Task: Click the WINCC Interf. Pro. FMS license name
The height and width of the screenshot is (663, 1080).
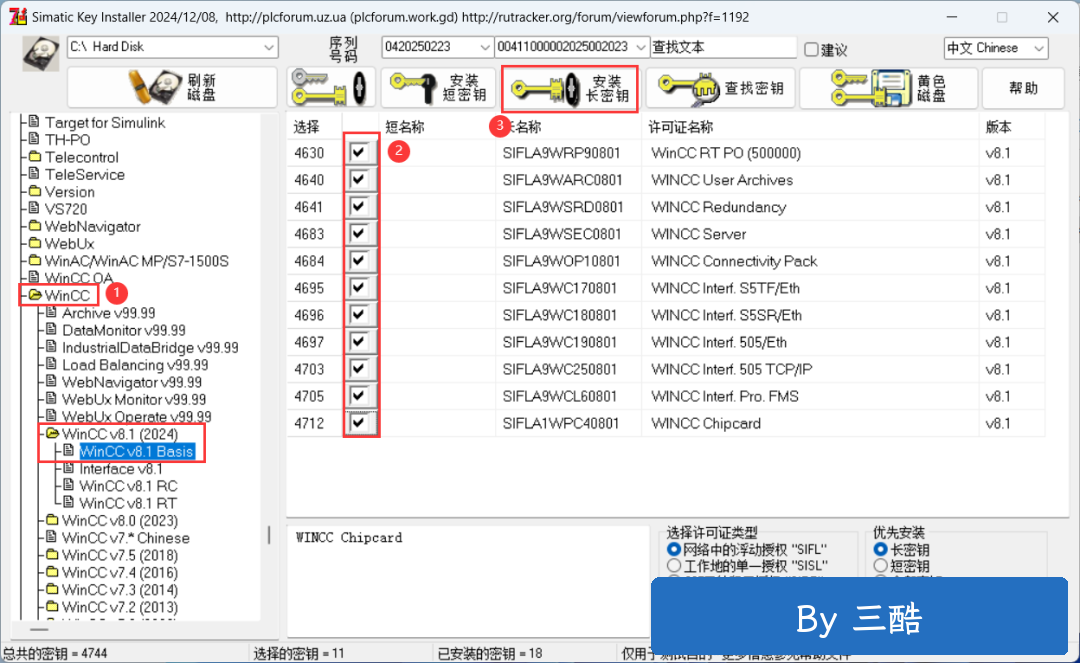Action: (x=725, y=396)
